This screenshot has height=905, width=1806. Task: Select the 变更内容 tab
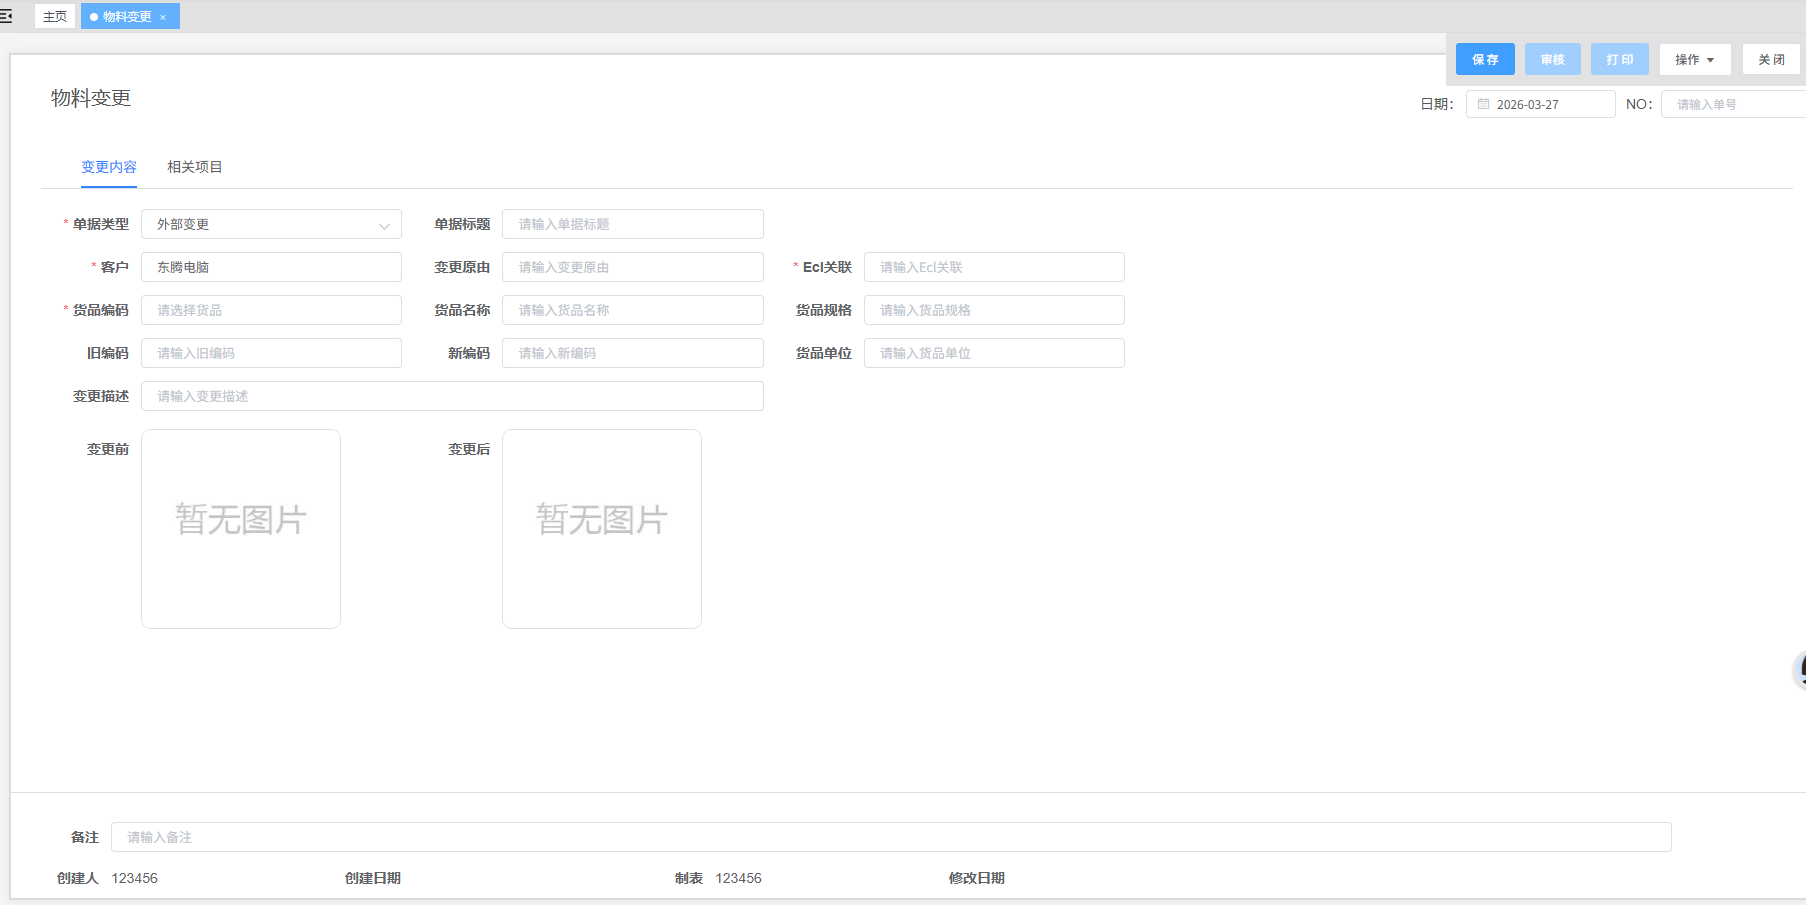tap(109, 167)
